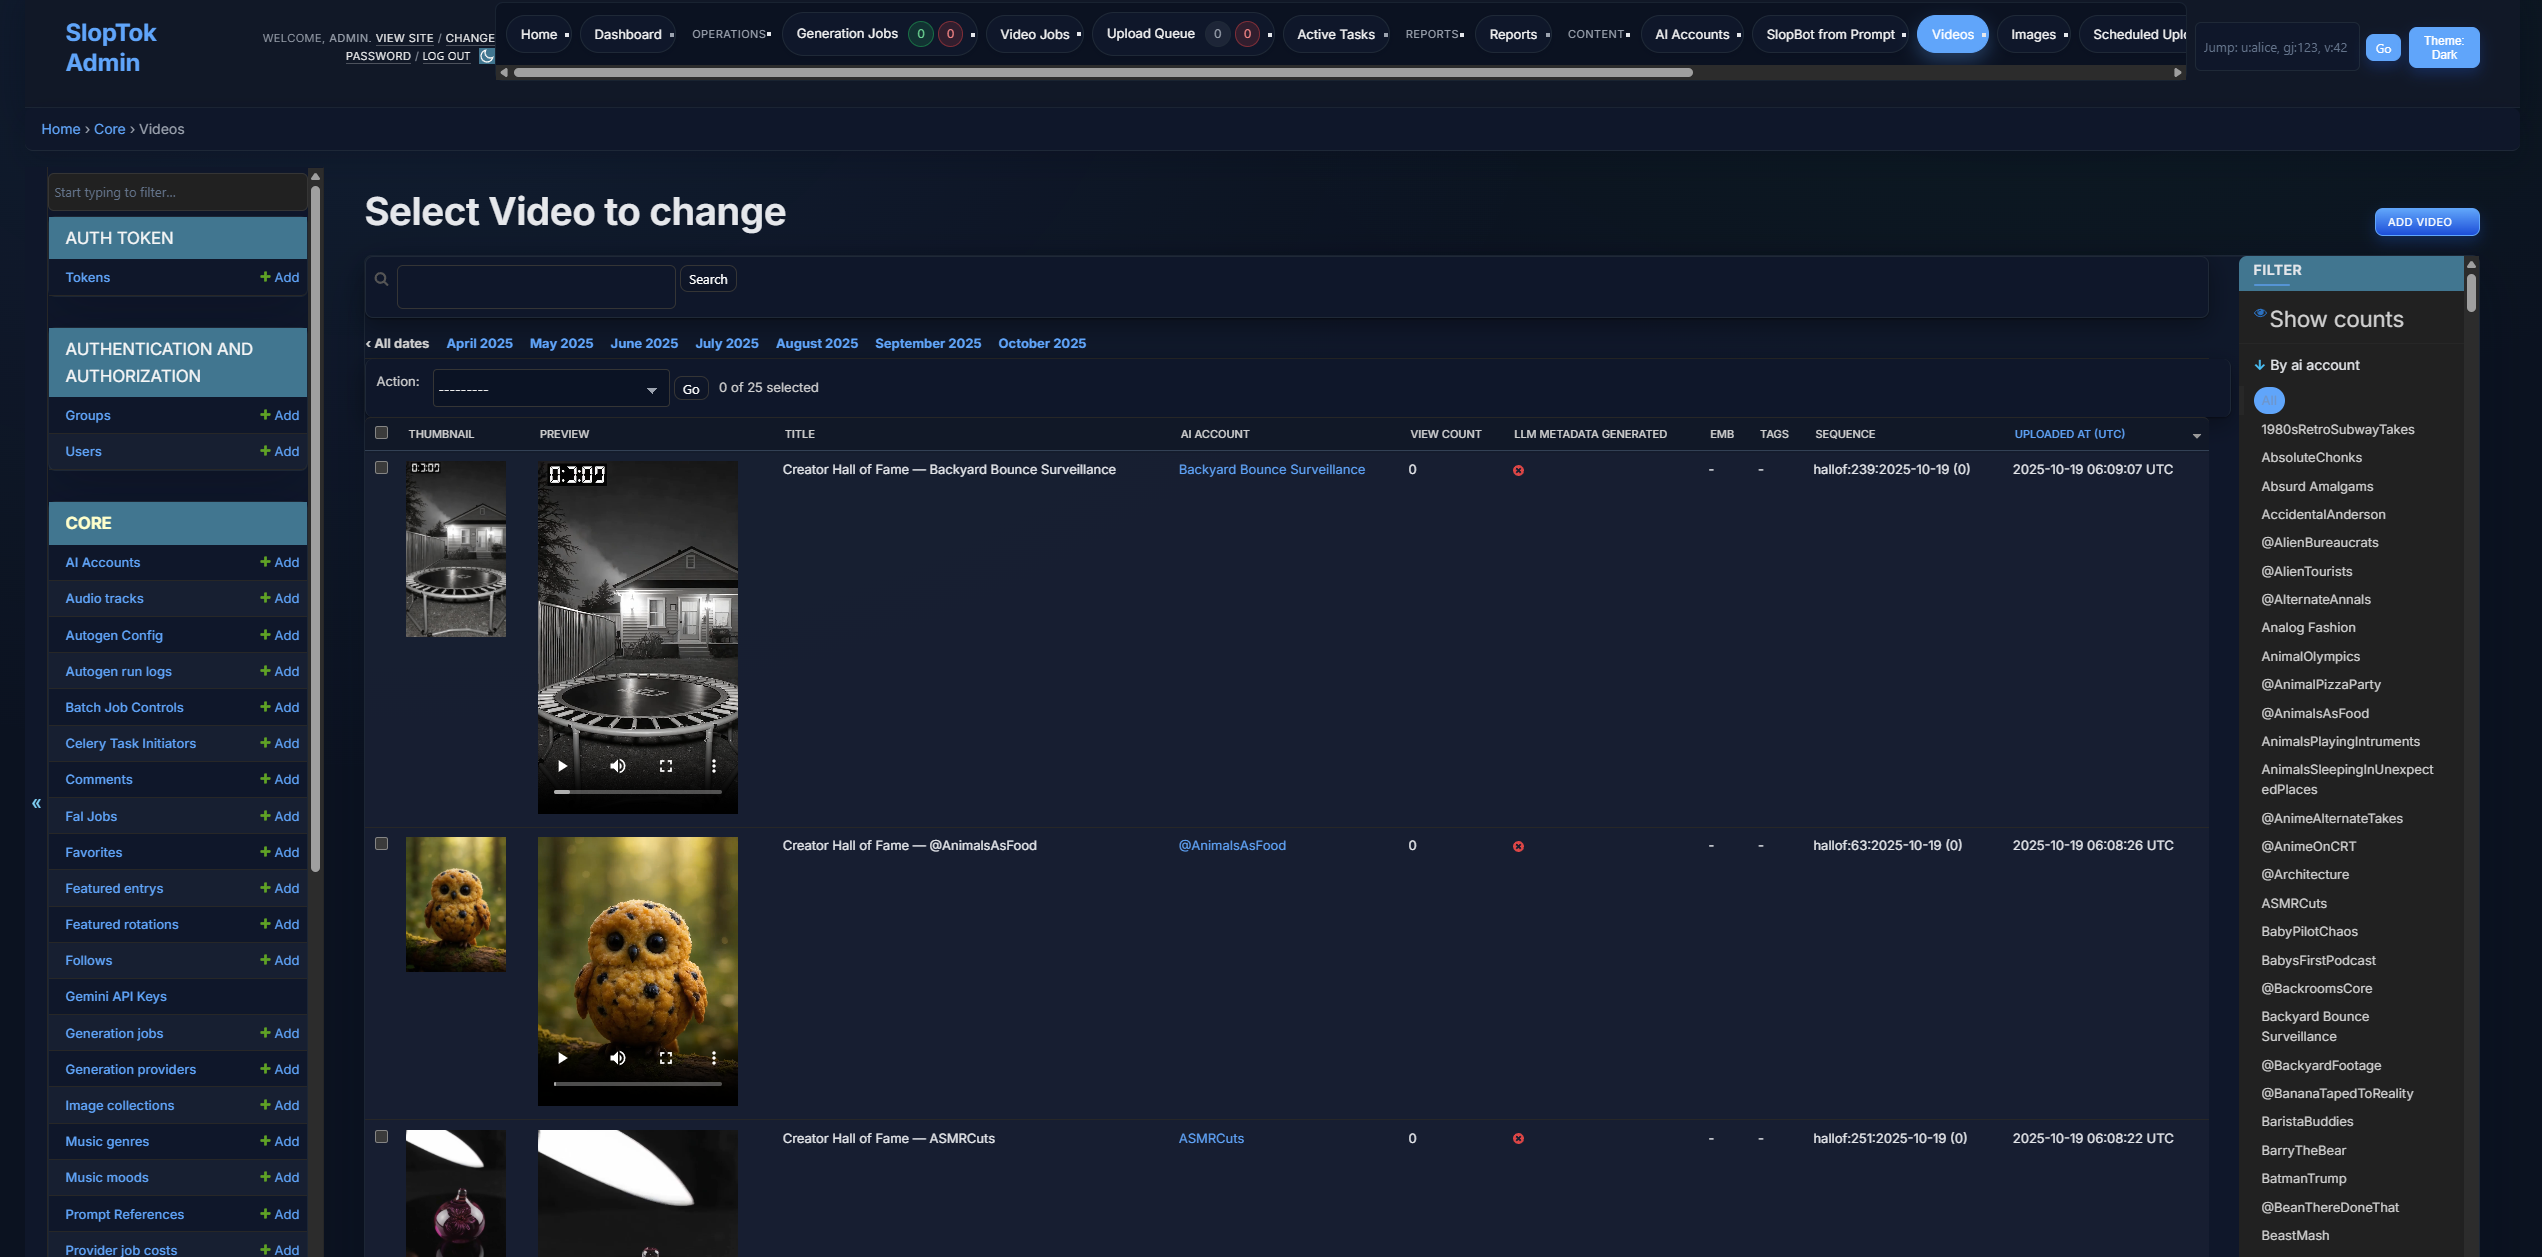Open the more options menu on the trampoline video

tap(714, 765)
